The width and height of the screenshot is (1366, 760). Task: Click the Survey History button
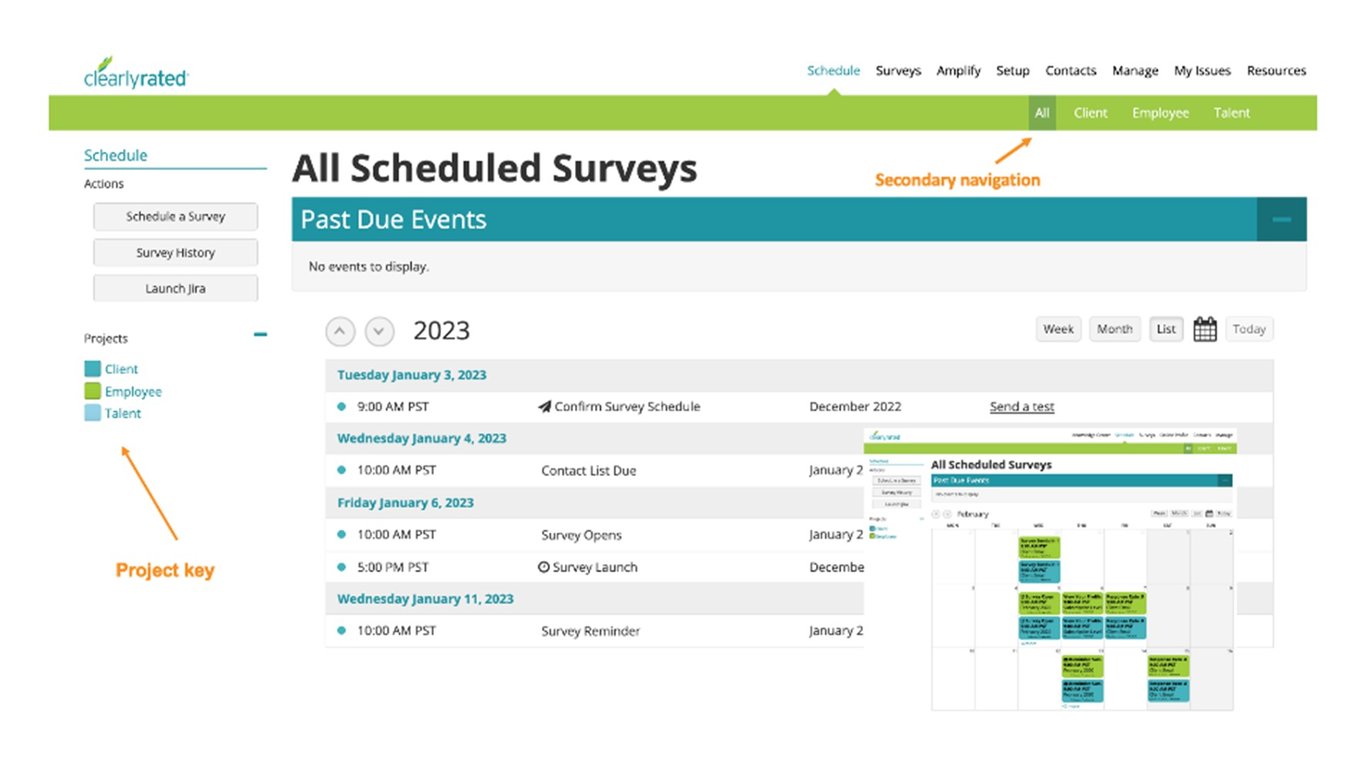coord(175,253)
